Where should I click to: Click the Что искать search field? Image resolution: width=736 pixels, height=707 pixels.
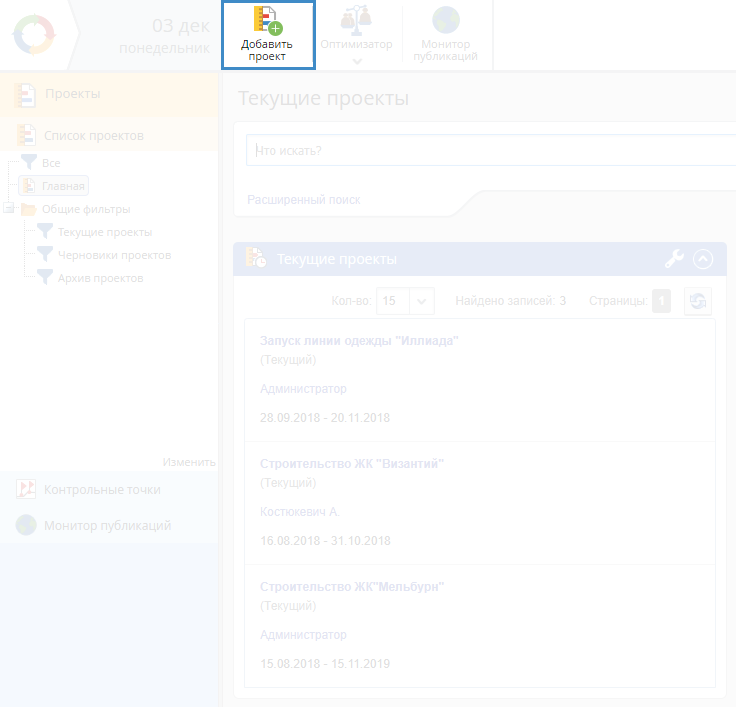pyautogui.click(x=490, y=151)
